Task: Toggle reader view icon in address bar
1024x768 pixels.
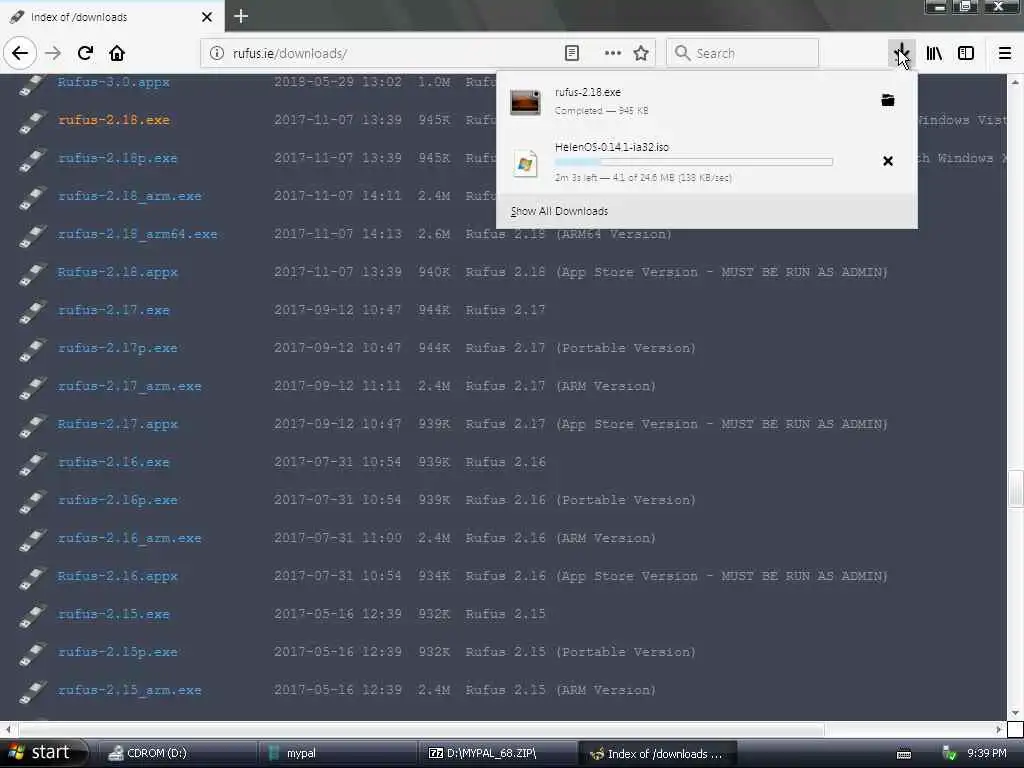Action: point(571,54)
